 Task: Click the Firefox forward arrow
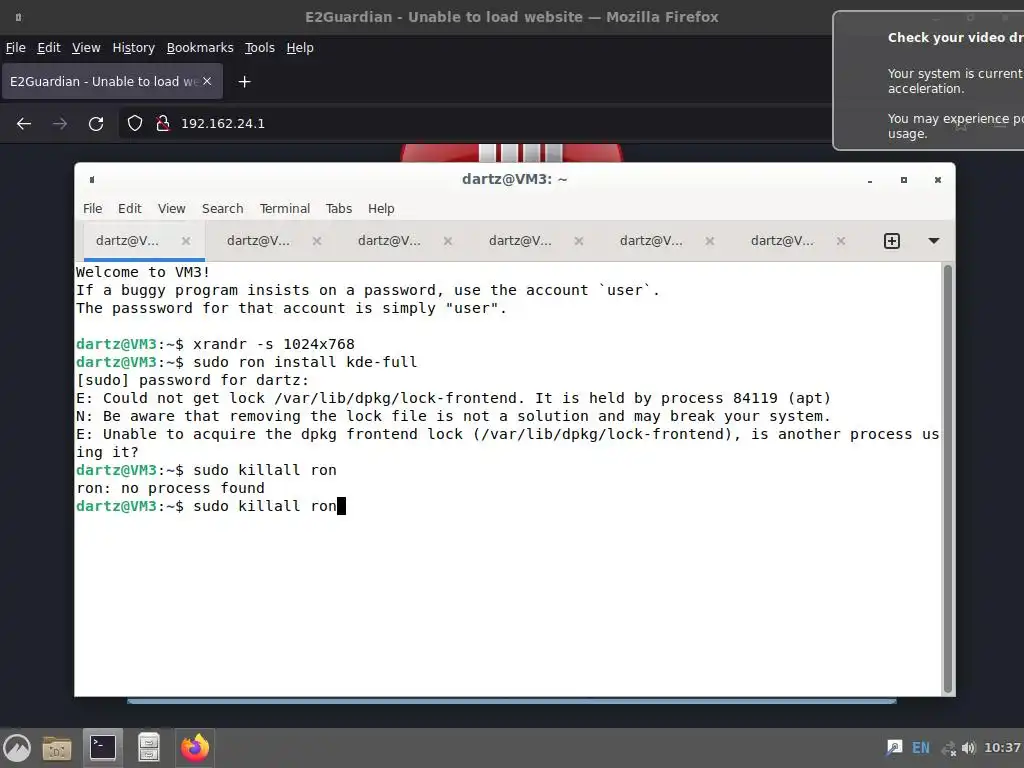tap(60, 123)
